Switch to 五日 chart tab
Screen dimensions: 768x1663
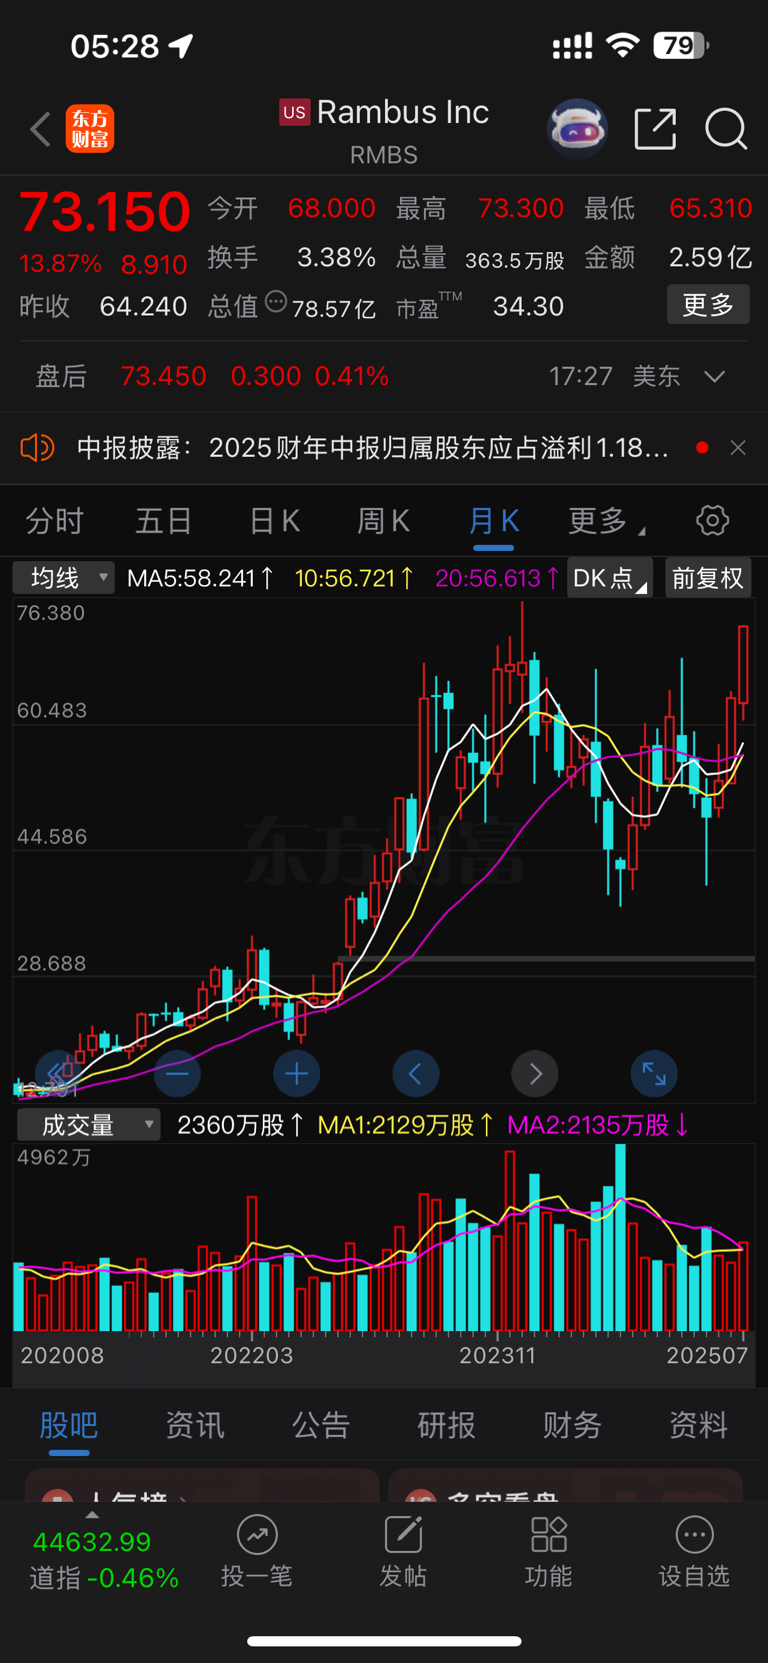click(164, 520)
